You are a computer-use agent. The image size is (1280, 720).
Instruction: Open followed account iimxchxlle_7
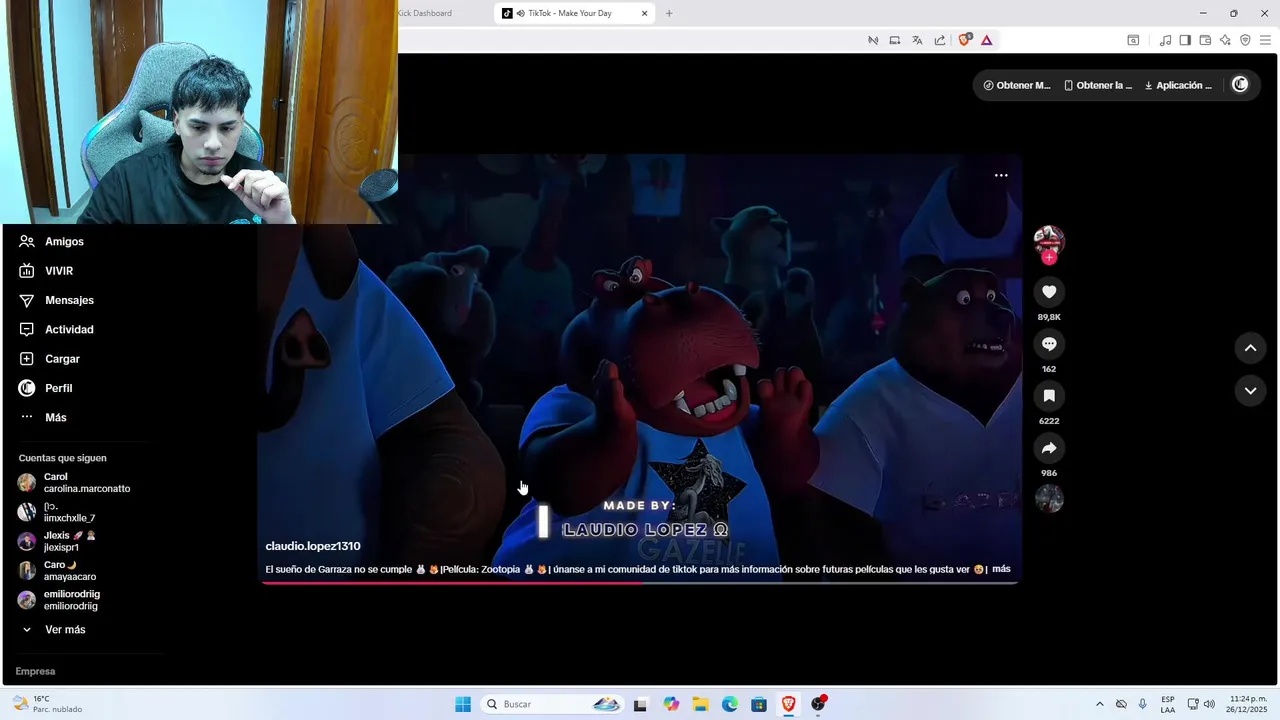click(x=57, y=512)
